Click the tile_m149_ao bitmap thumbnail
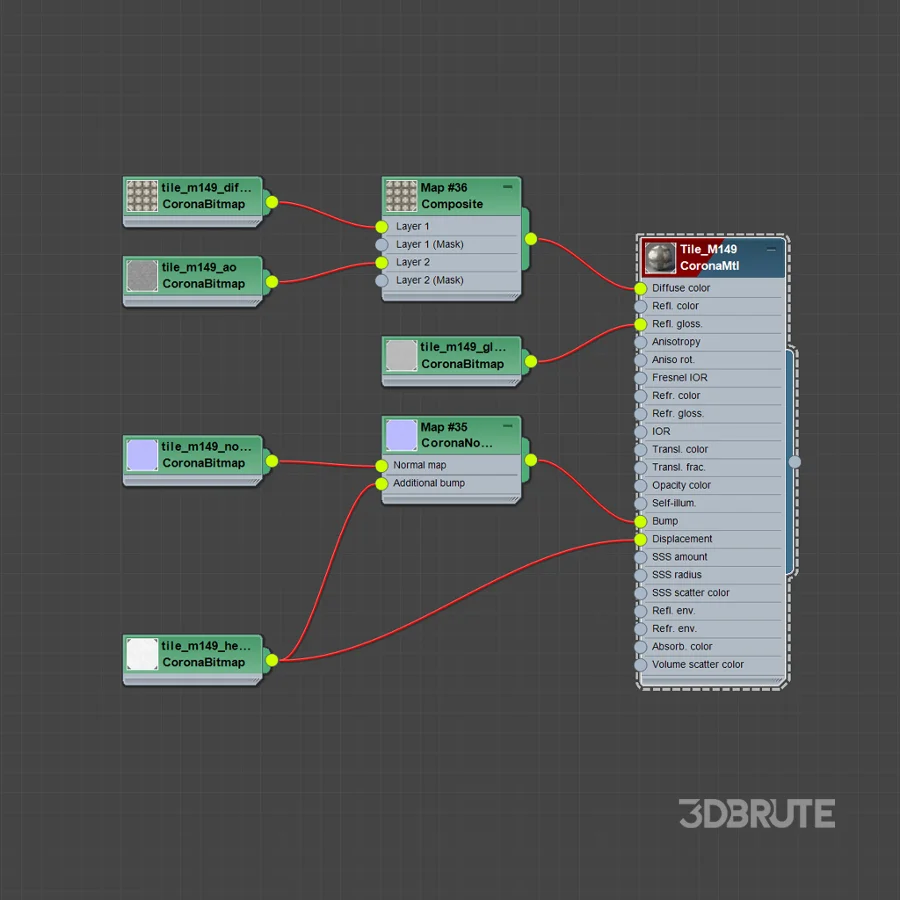900x900 pixels. (142, 276)
